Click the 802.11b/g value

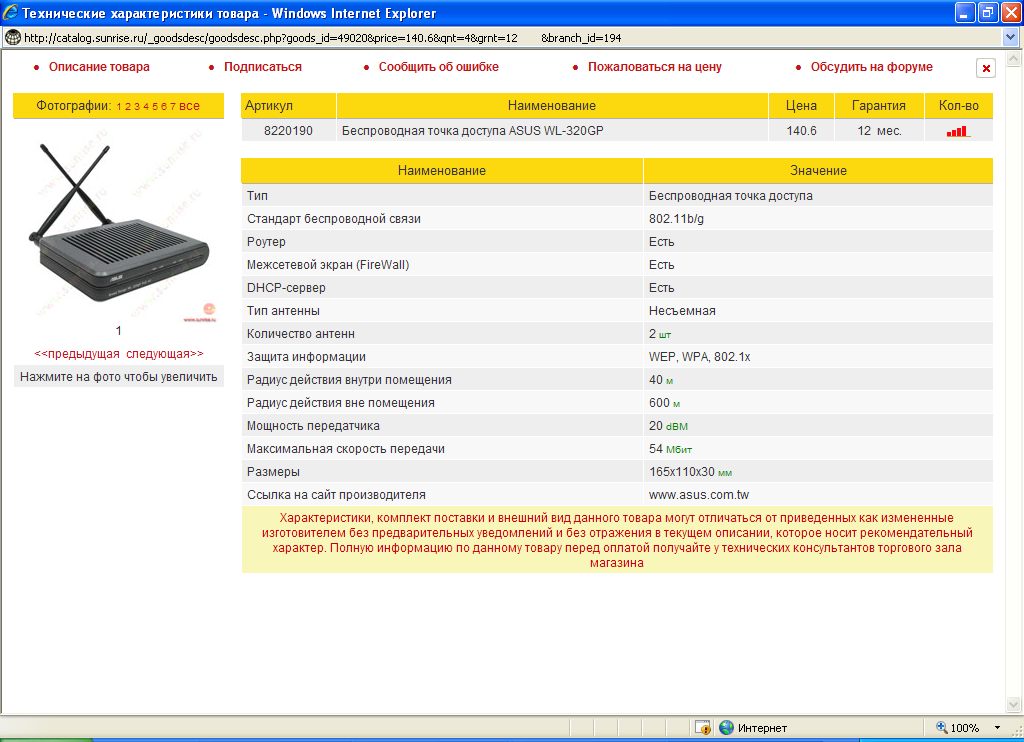[677, 219]
